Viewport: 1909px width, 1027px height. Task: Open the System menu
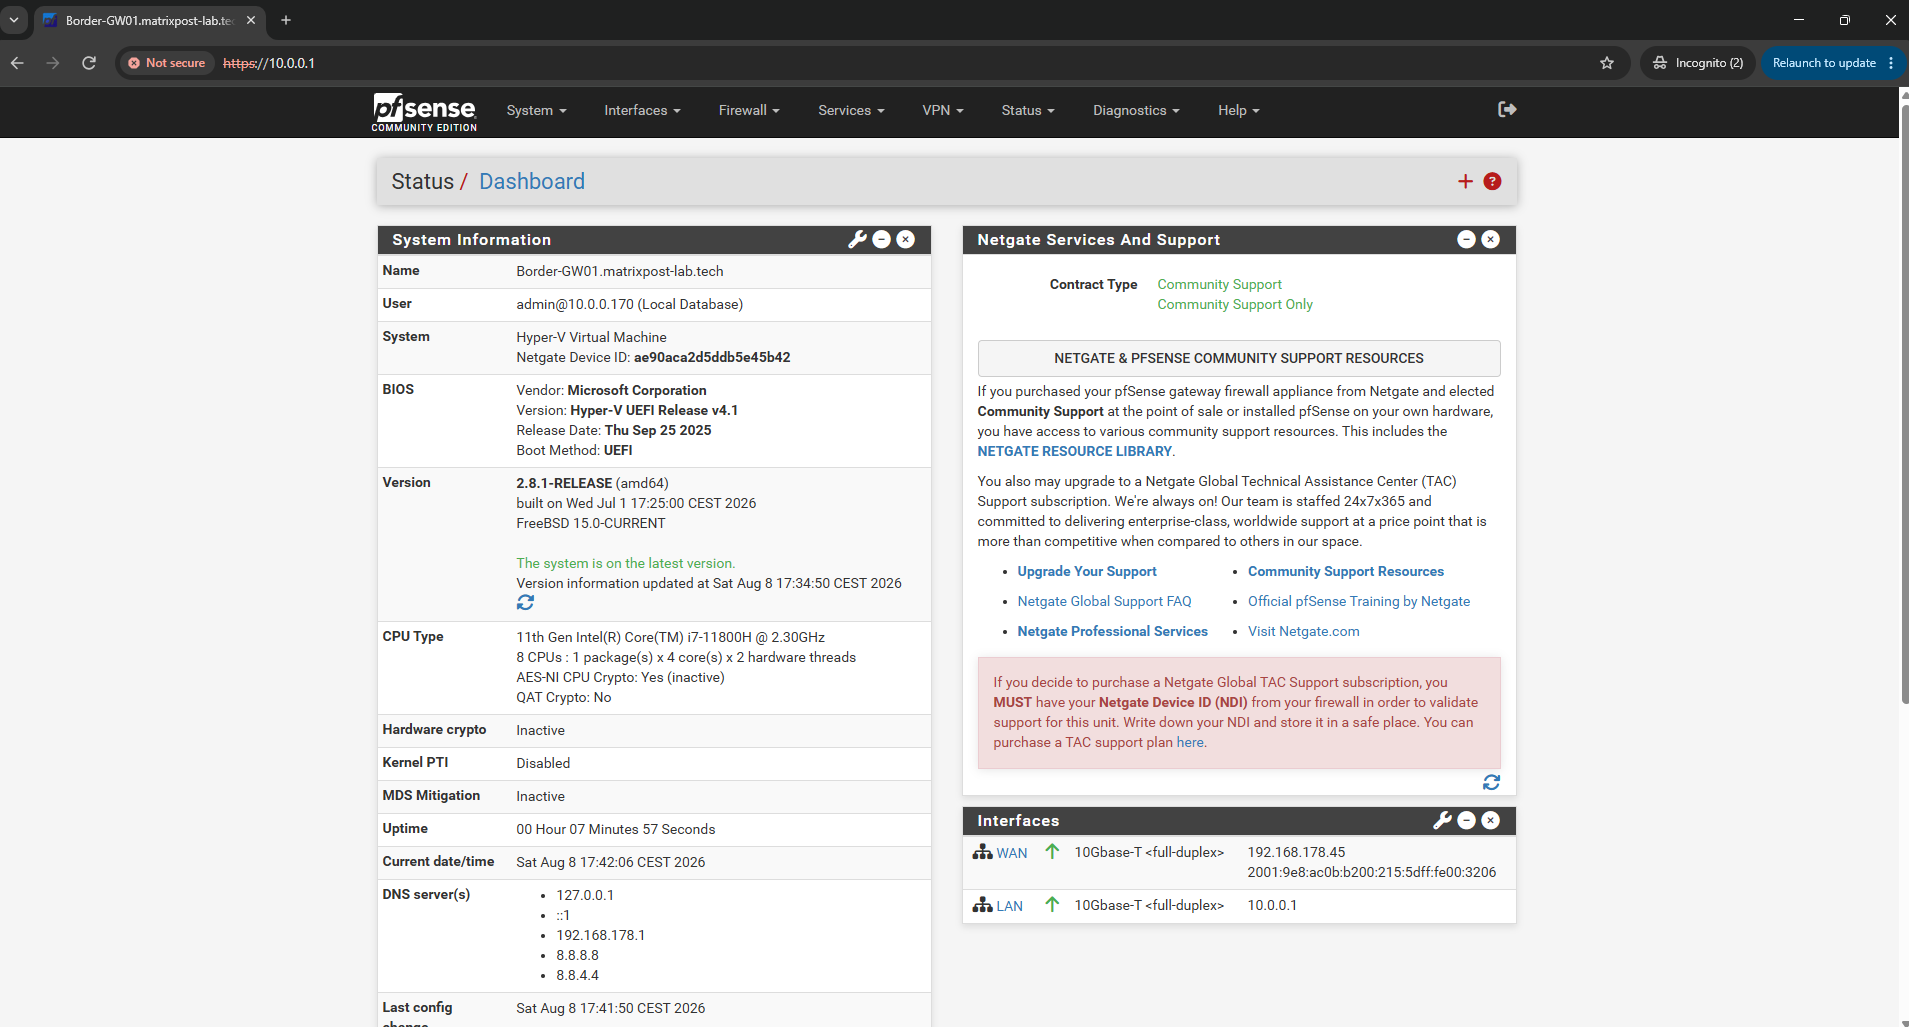[536, 110]
